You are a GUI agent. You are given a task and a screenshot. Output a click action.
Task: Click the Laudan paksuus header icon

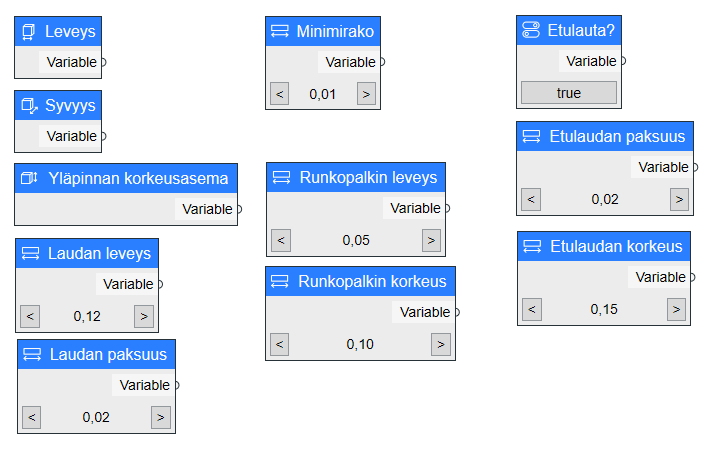point(32,354)
